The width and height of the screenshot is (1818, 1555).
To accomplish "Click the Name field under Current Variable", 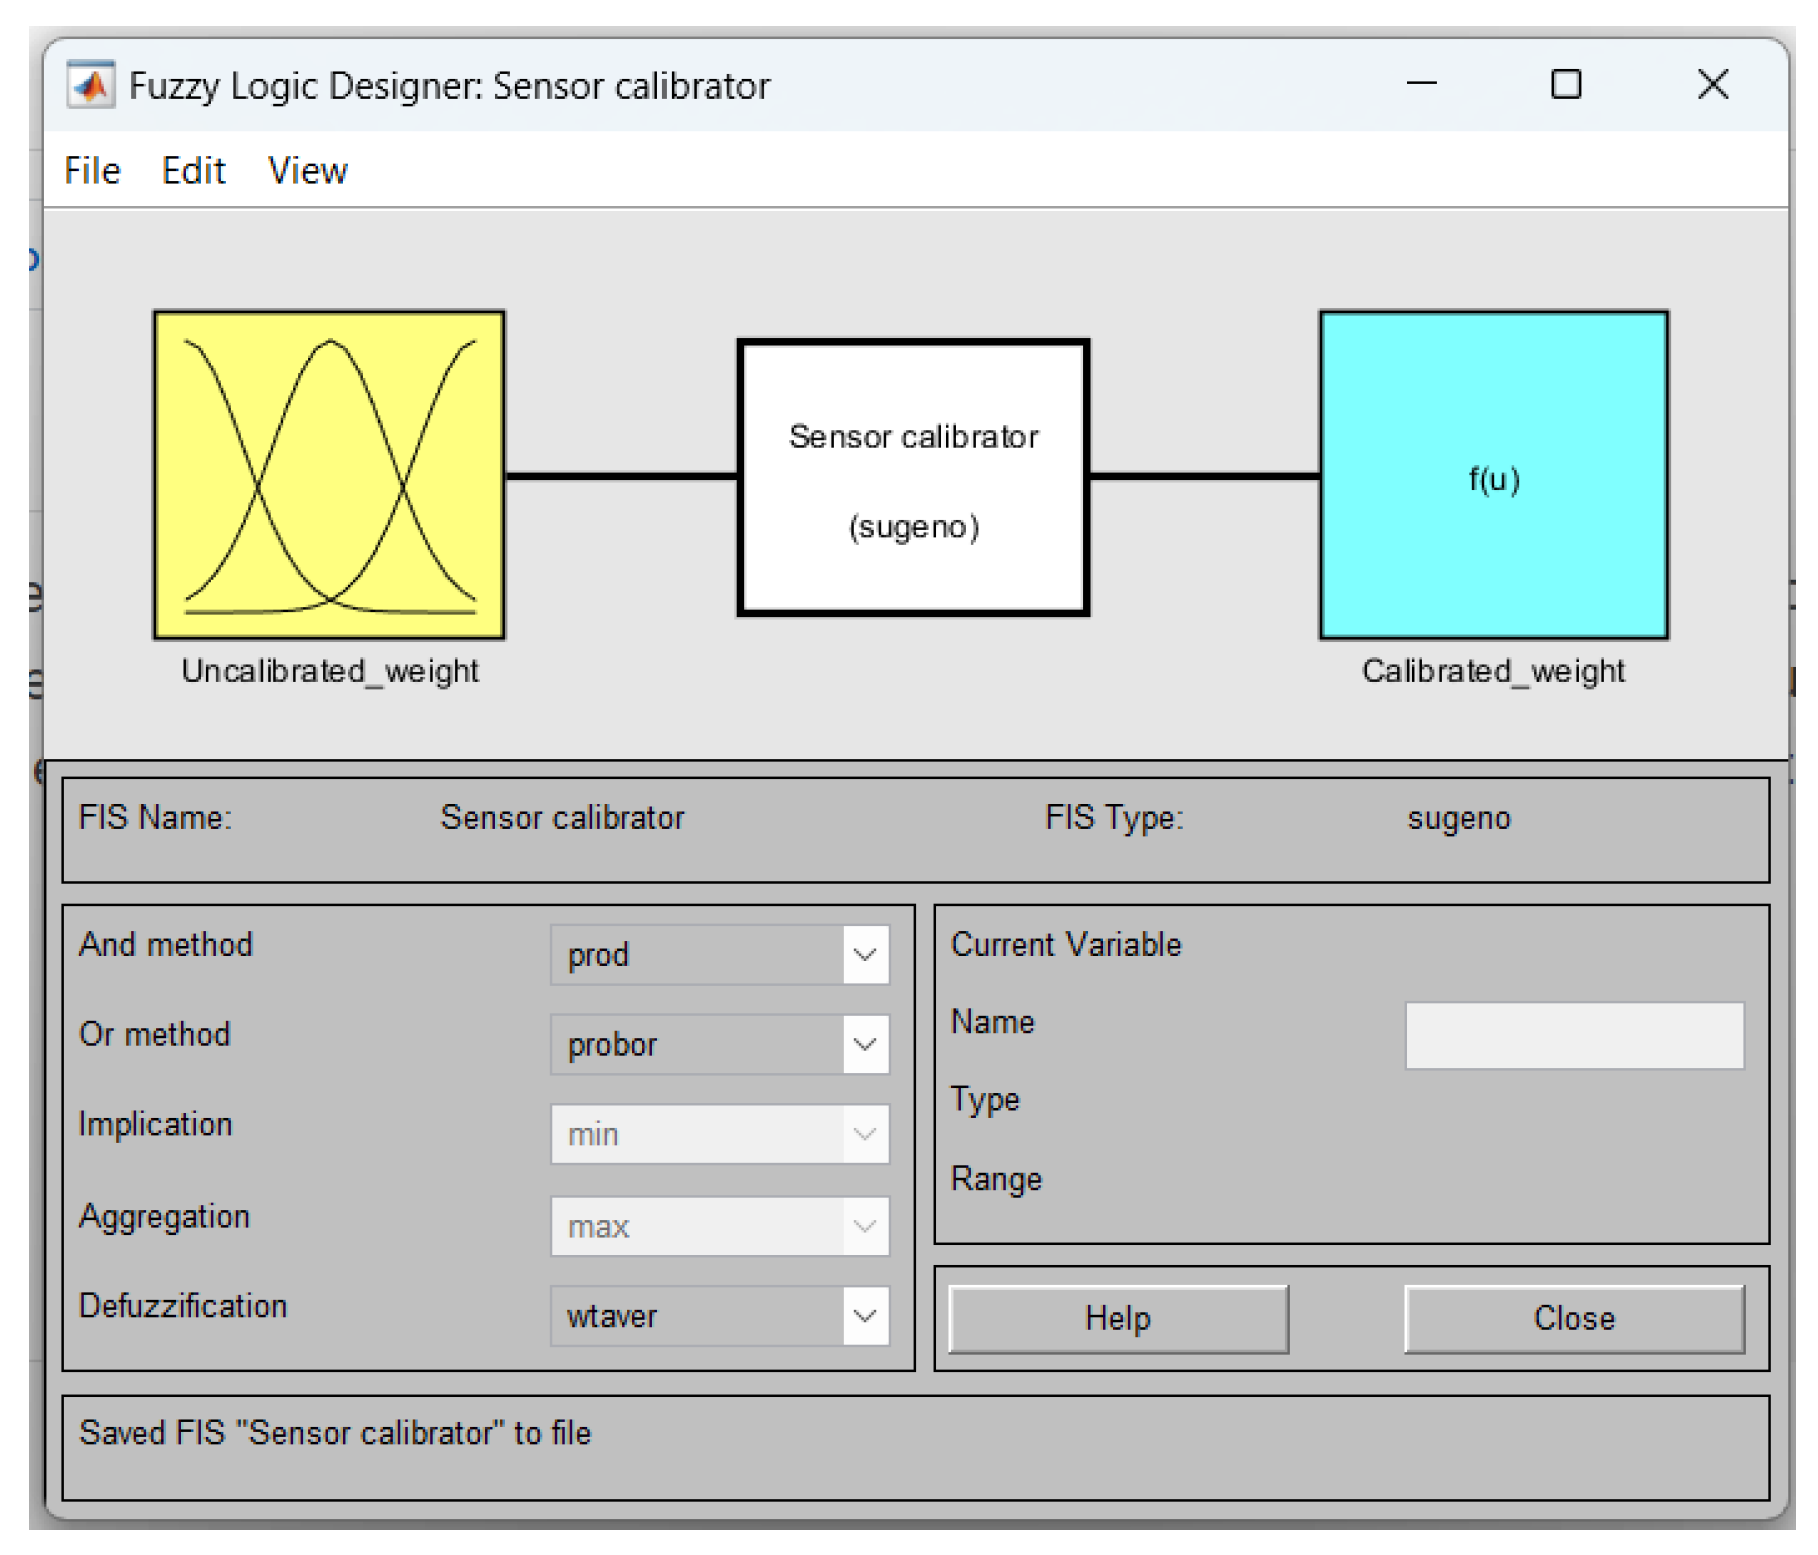I will pos(1573,1035).
